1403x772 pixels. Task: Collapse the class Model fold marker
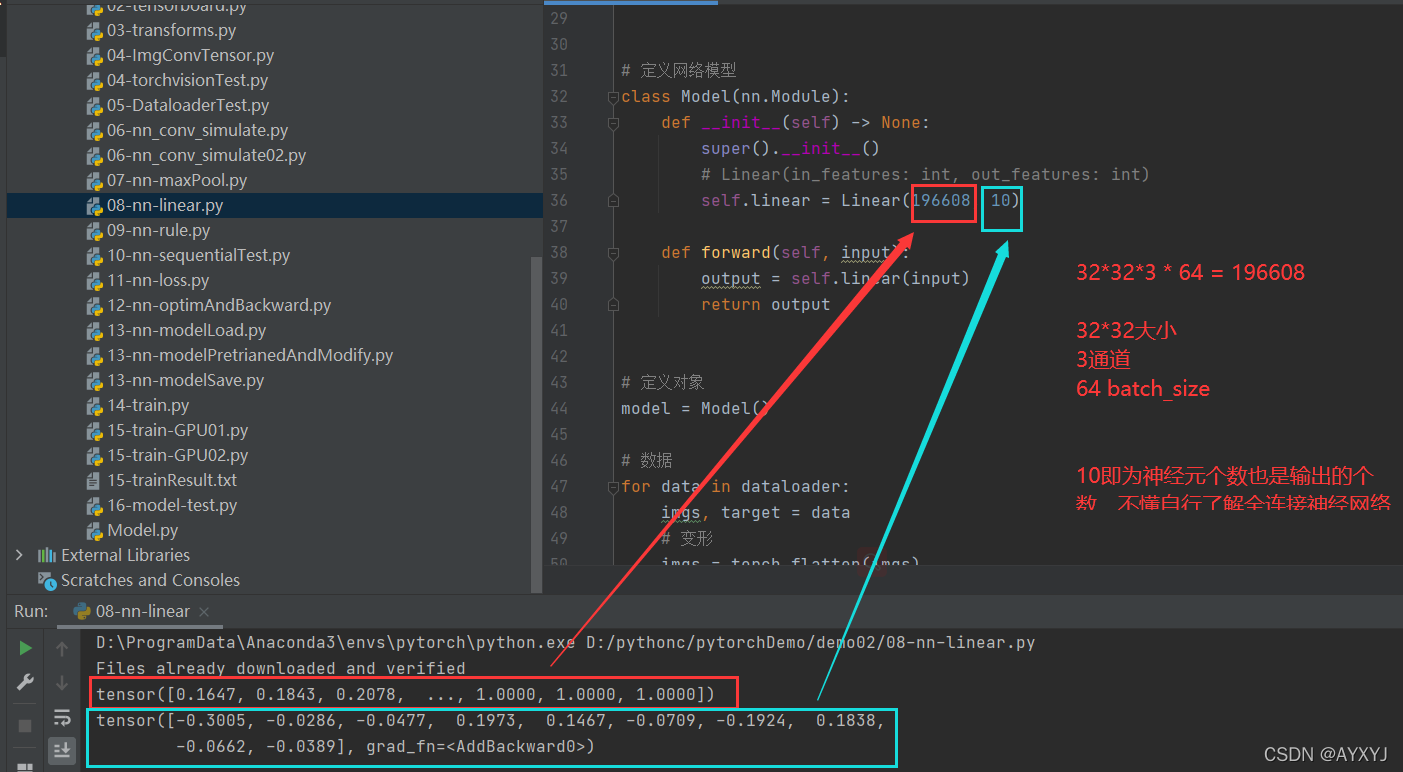[x=612, y=97]
